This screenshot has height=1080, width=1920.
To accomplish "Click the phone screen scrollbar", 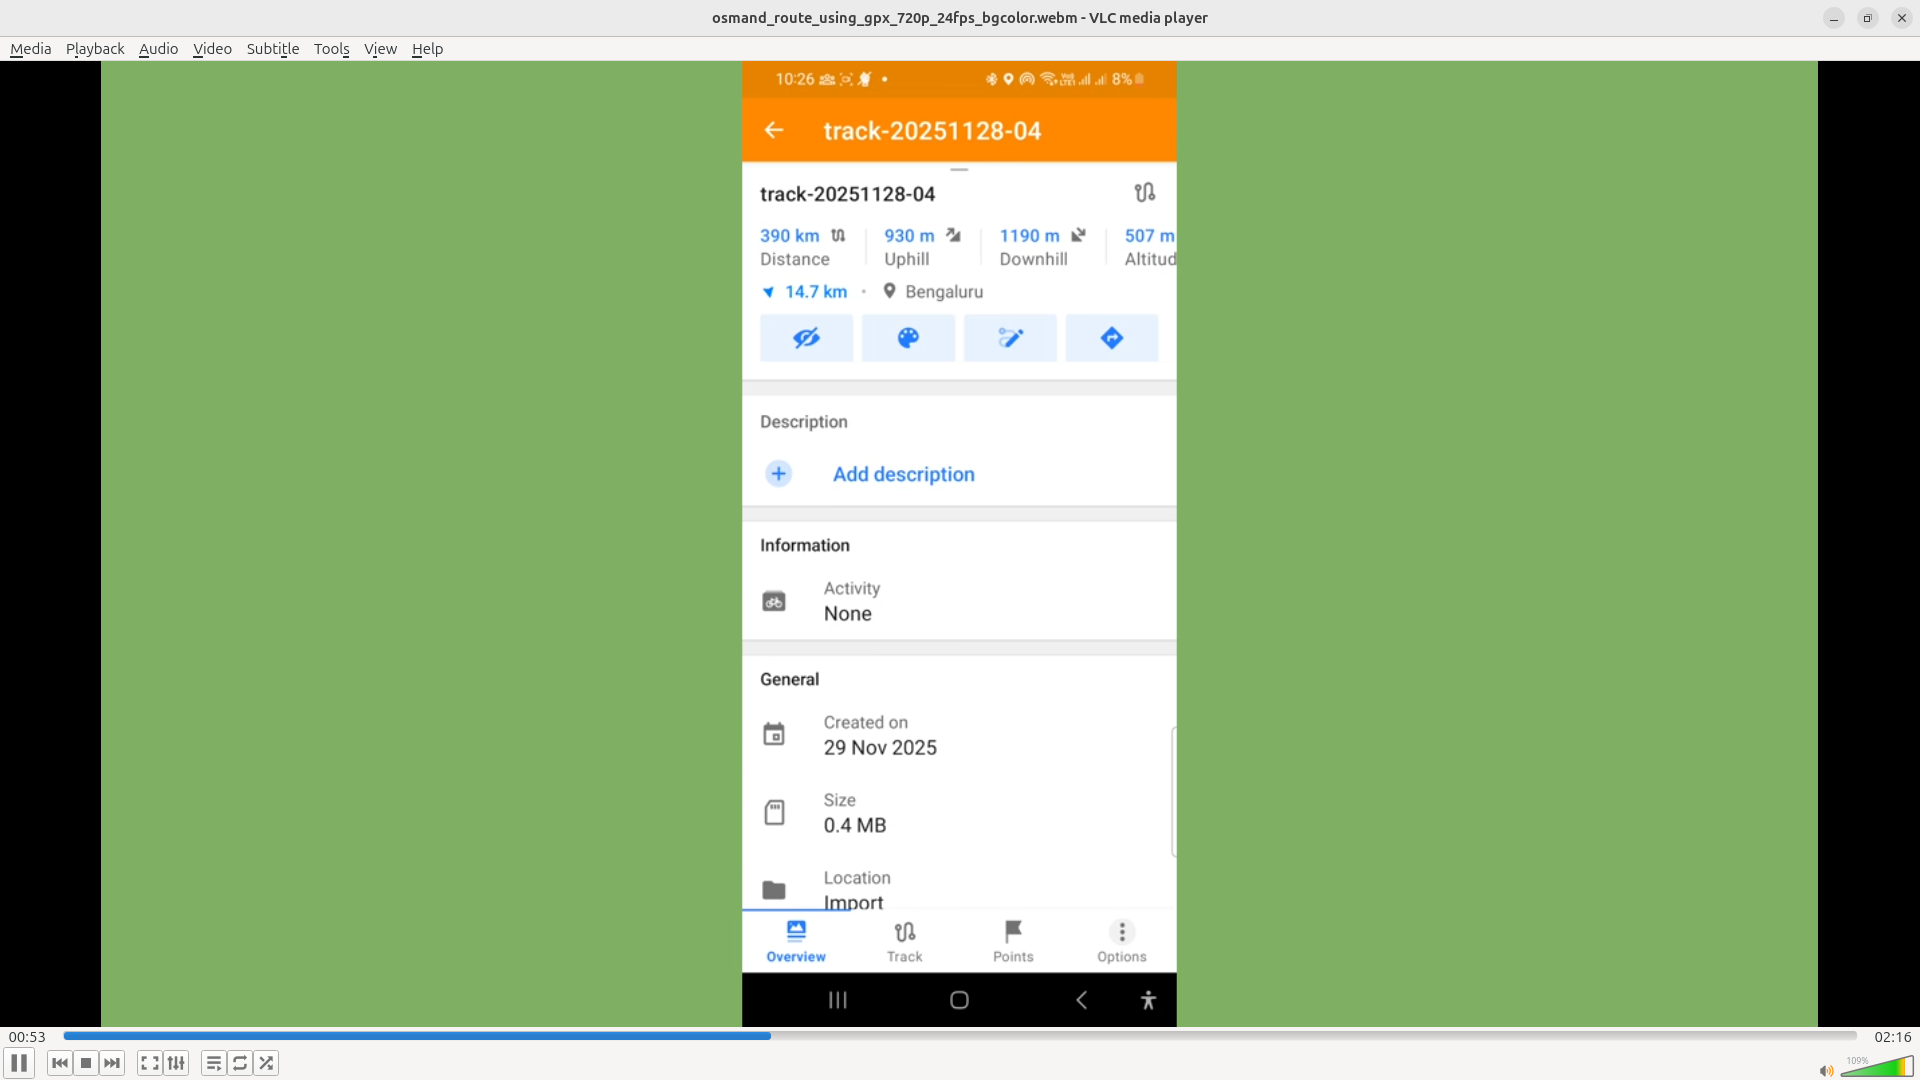I will point(1174,792).
